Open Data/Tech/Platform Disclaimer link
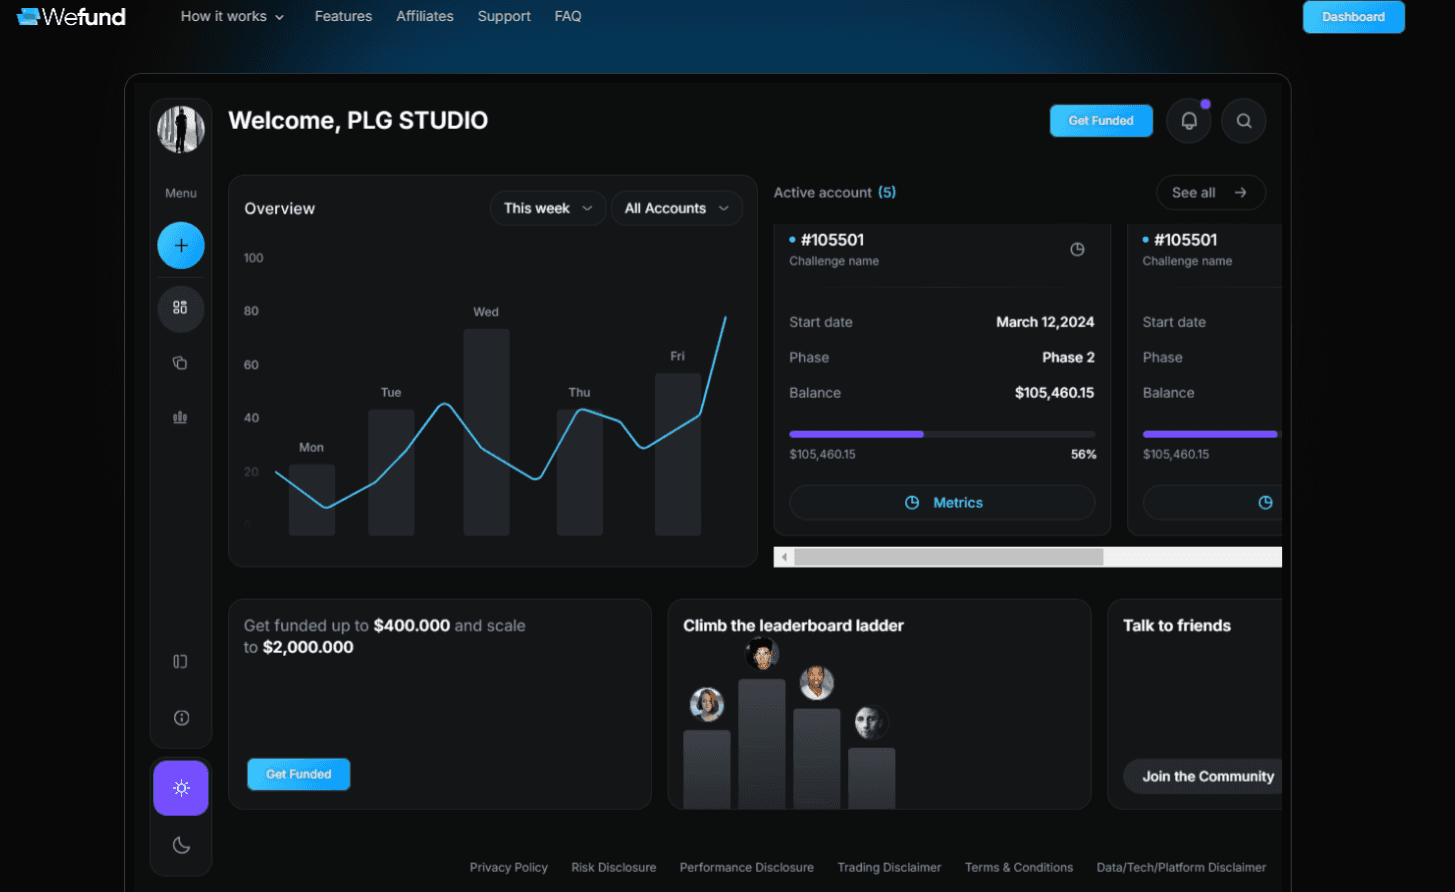 [x=1182, y=867]
